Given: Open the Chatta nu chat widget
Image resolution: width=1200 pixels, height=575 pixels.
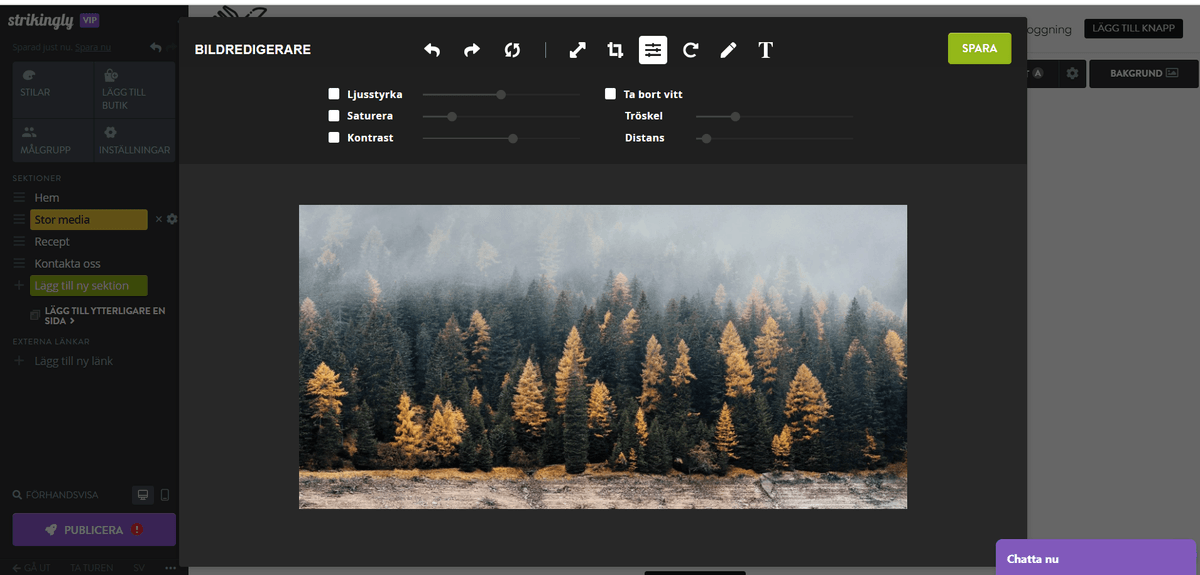Looking at the screenshot, I should 1095,558.
